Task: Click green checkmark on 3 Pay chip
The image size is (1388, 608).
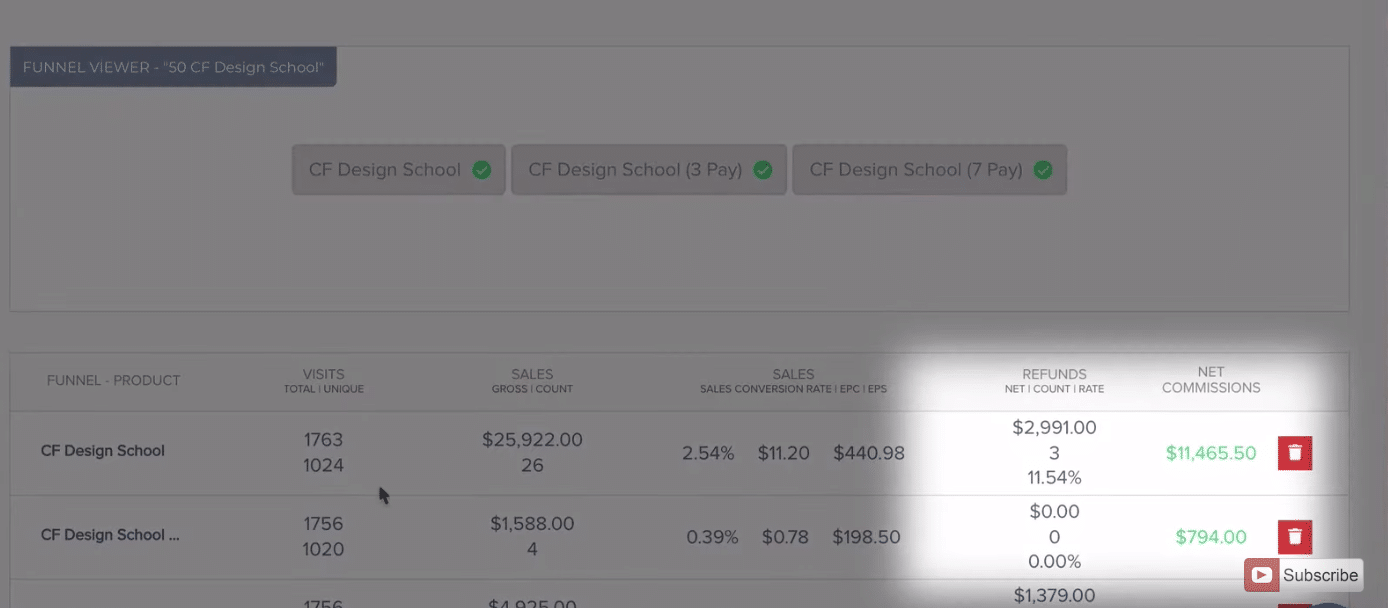Action: click(x=763, y=170)
